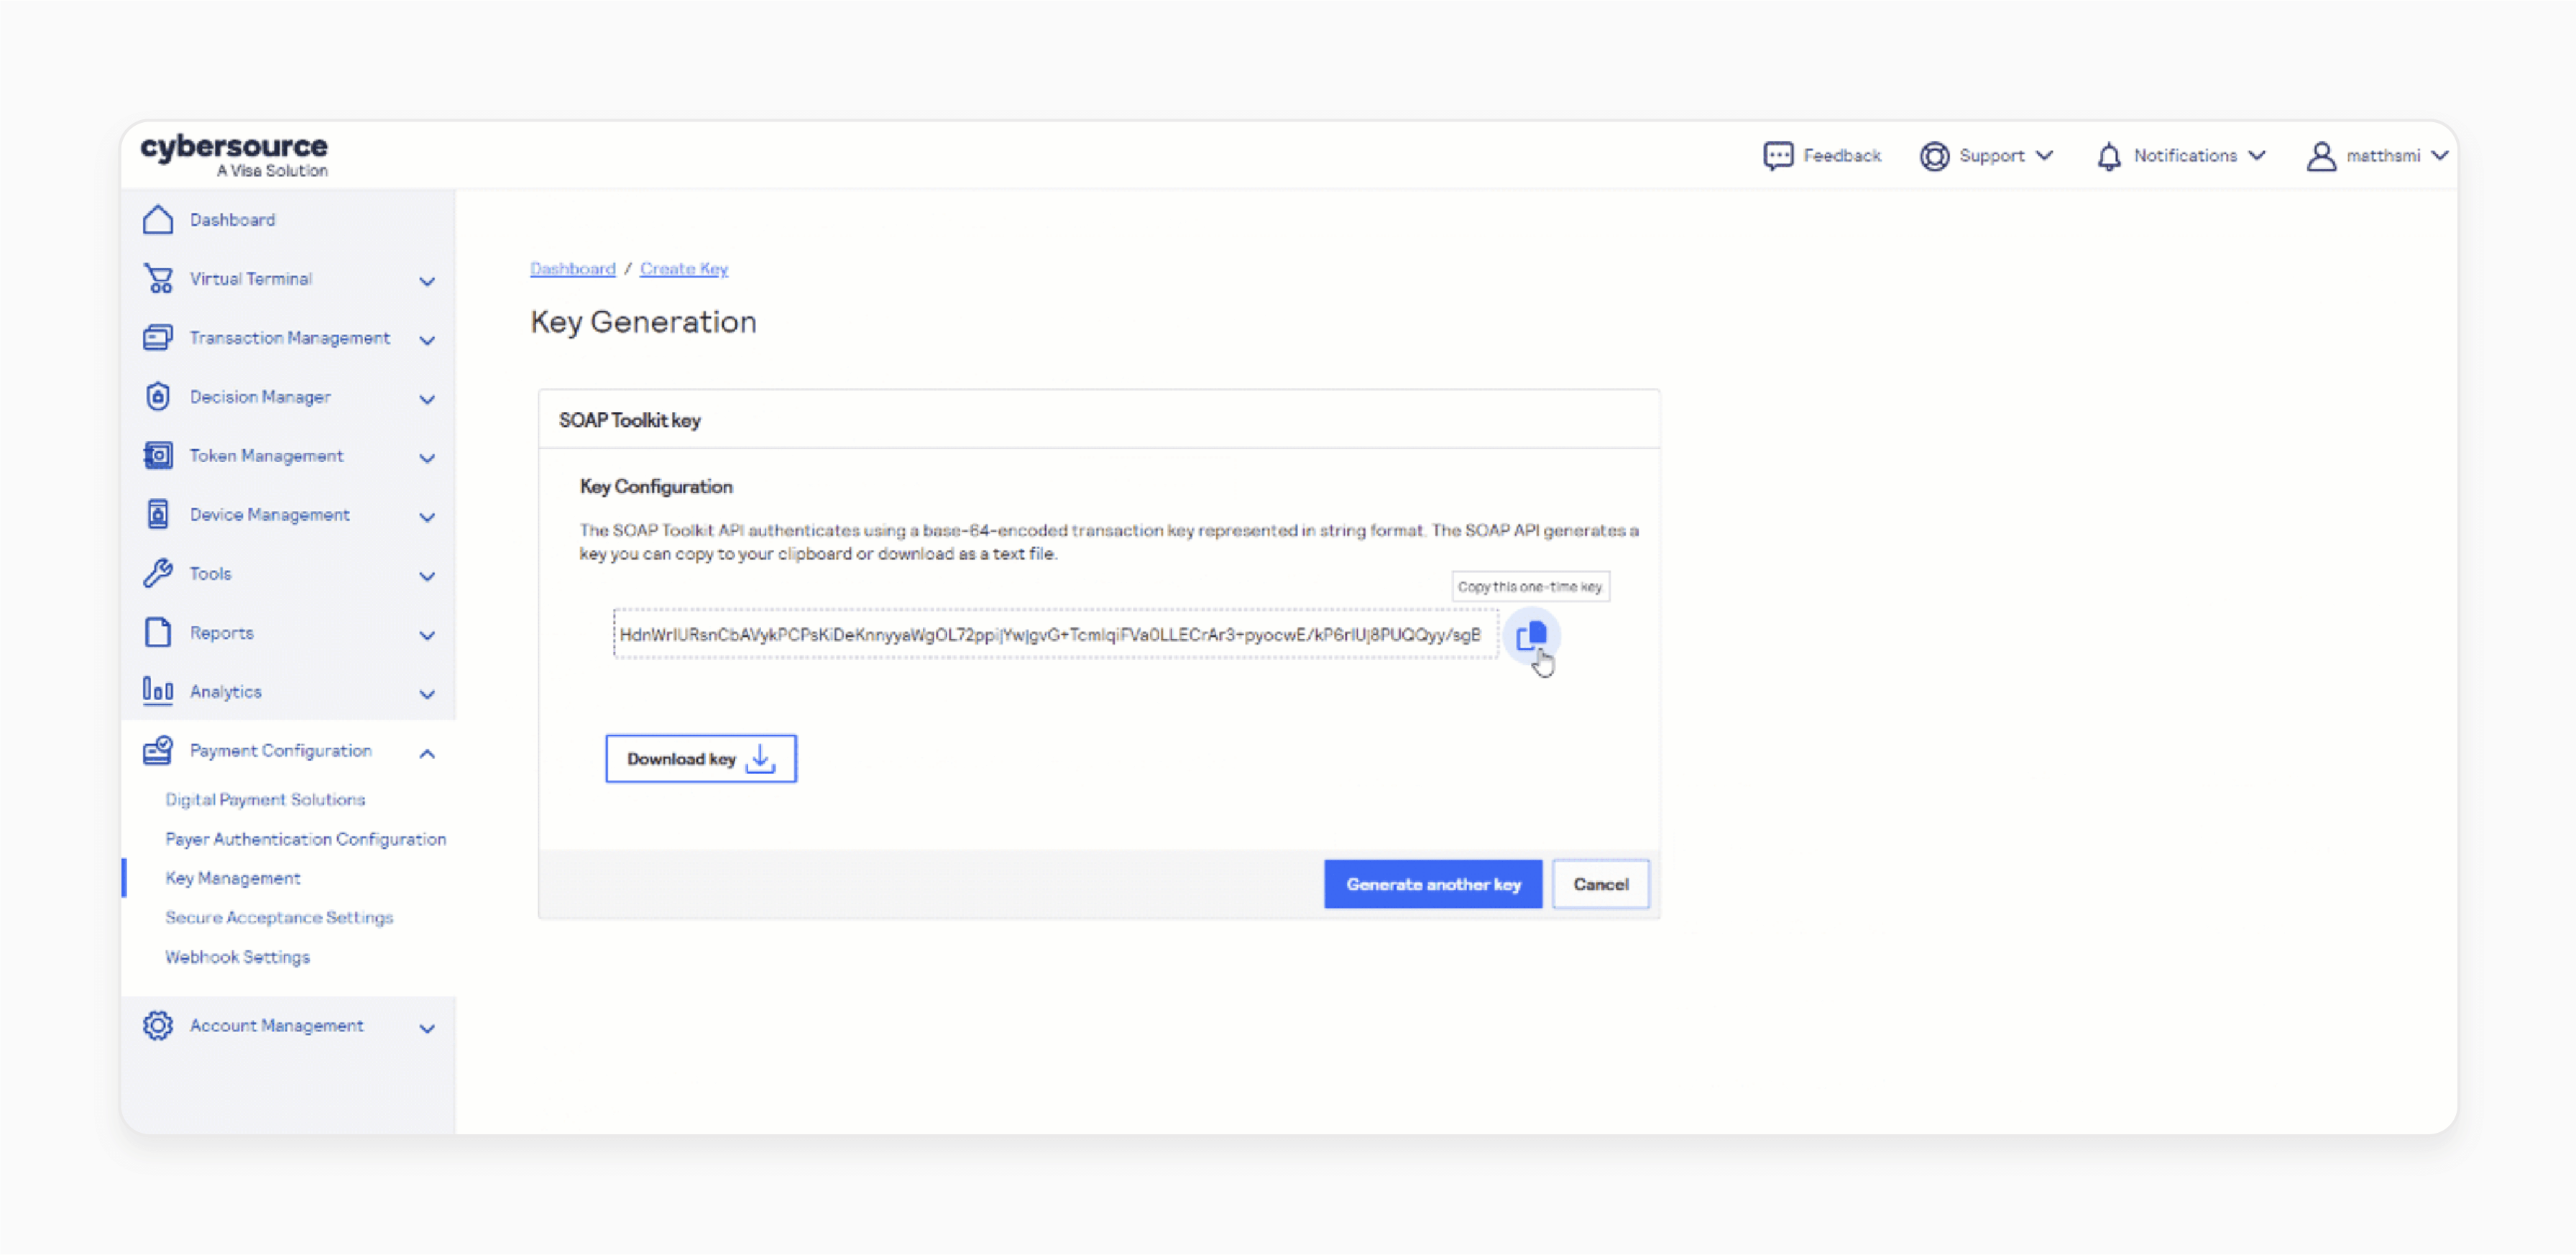The width and height of the screenshot is (2576, 1255).
Task: Follow the Create Key breadcrumb link
Action: point(684,268)
